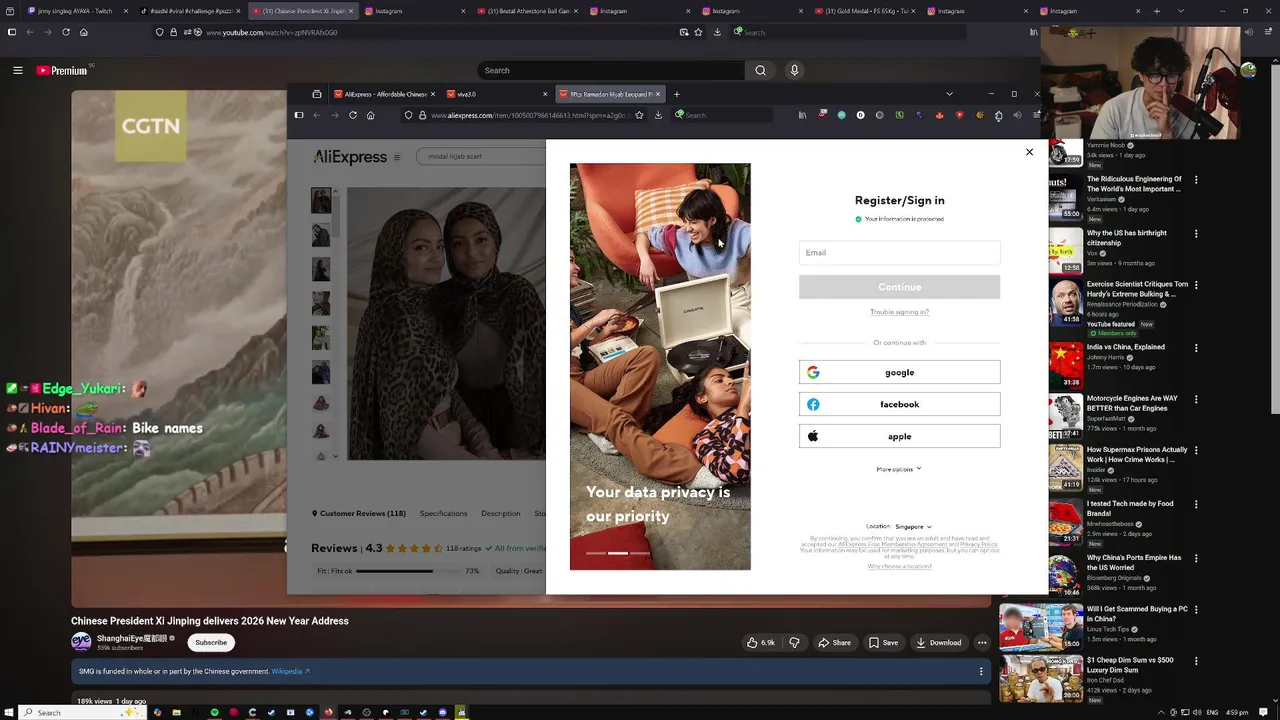The height and width of the screenshot is (720, 1280).
Task: Open the taskbar clock showing 4:59 pm
Action: (1237, 712)
